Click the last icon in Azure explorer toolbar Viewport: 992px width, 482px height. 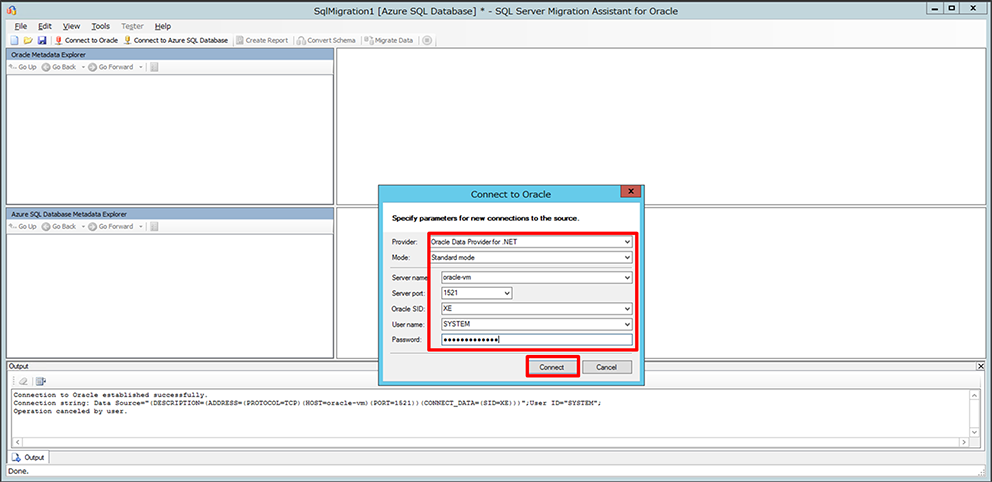(154, 226)
